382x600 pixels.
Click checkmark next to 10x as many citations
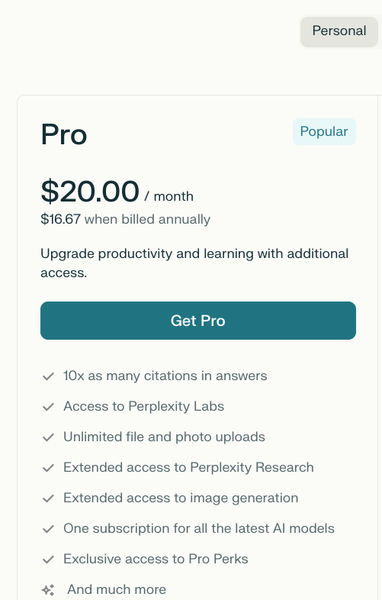(48, 376)
